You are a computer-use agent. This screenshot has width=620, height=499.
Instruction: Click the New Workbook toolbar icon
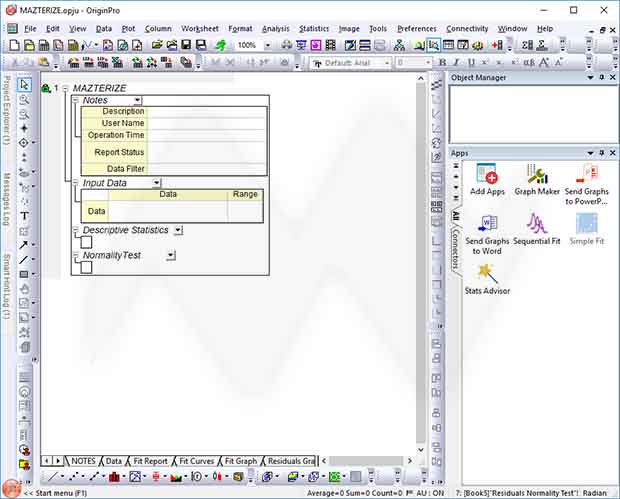[x=43, y=45]
